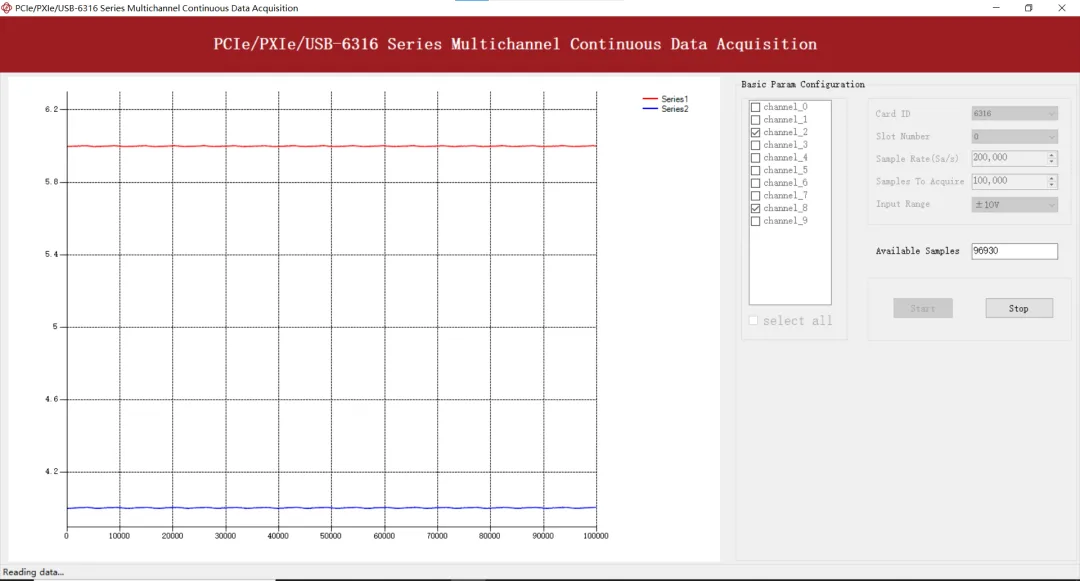This screenshot has height=581, width=1080.
Task: Click the application icon in the title bar
Action: (x=7, y=8)
